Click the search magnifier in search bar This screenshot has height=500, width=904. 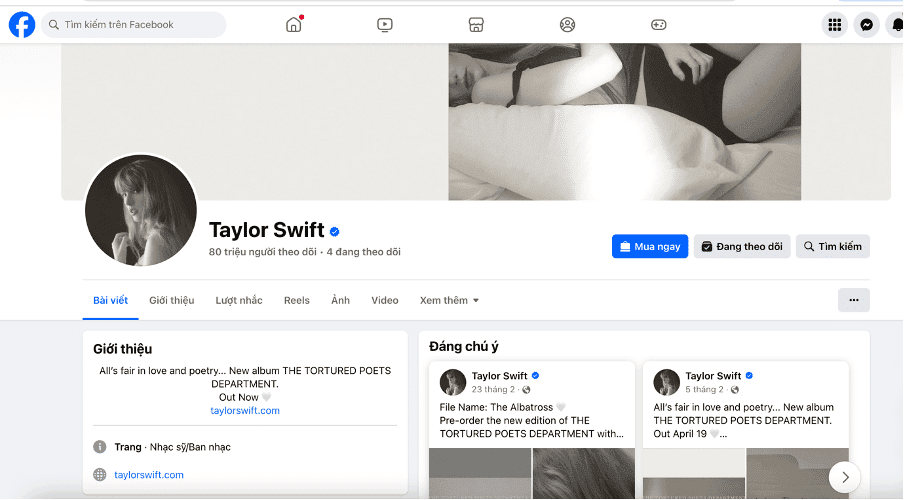point(54,25)
